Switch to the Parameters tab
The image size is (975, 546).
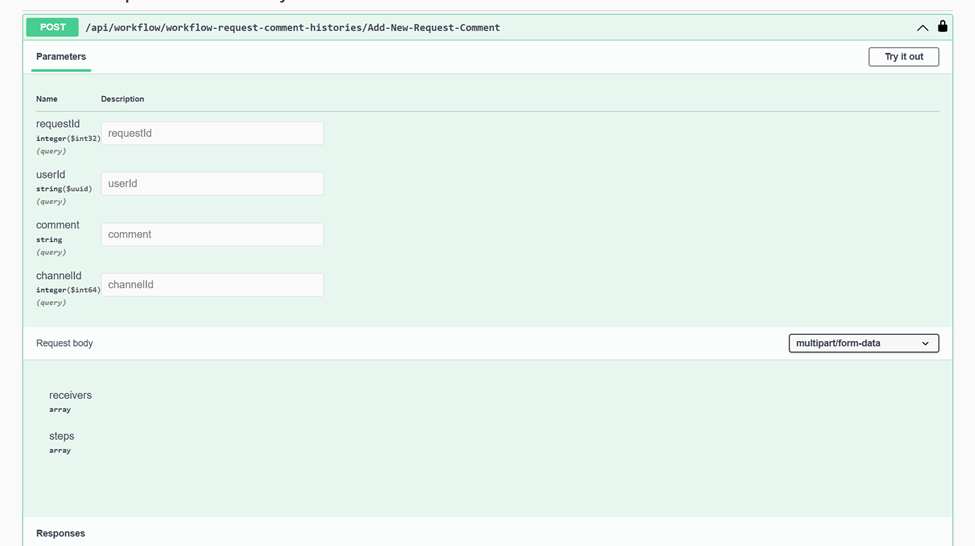click(61, 57)
